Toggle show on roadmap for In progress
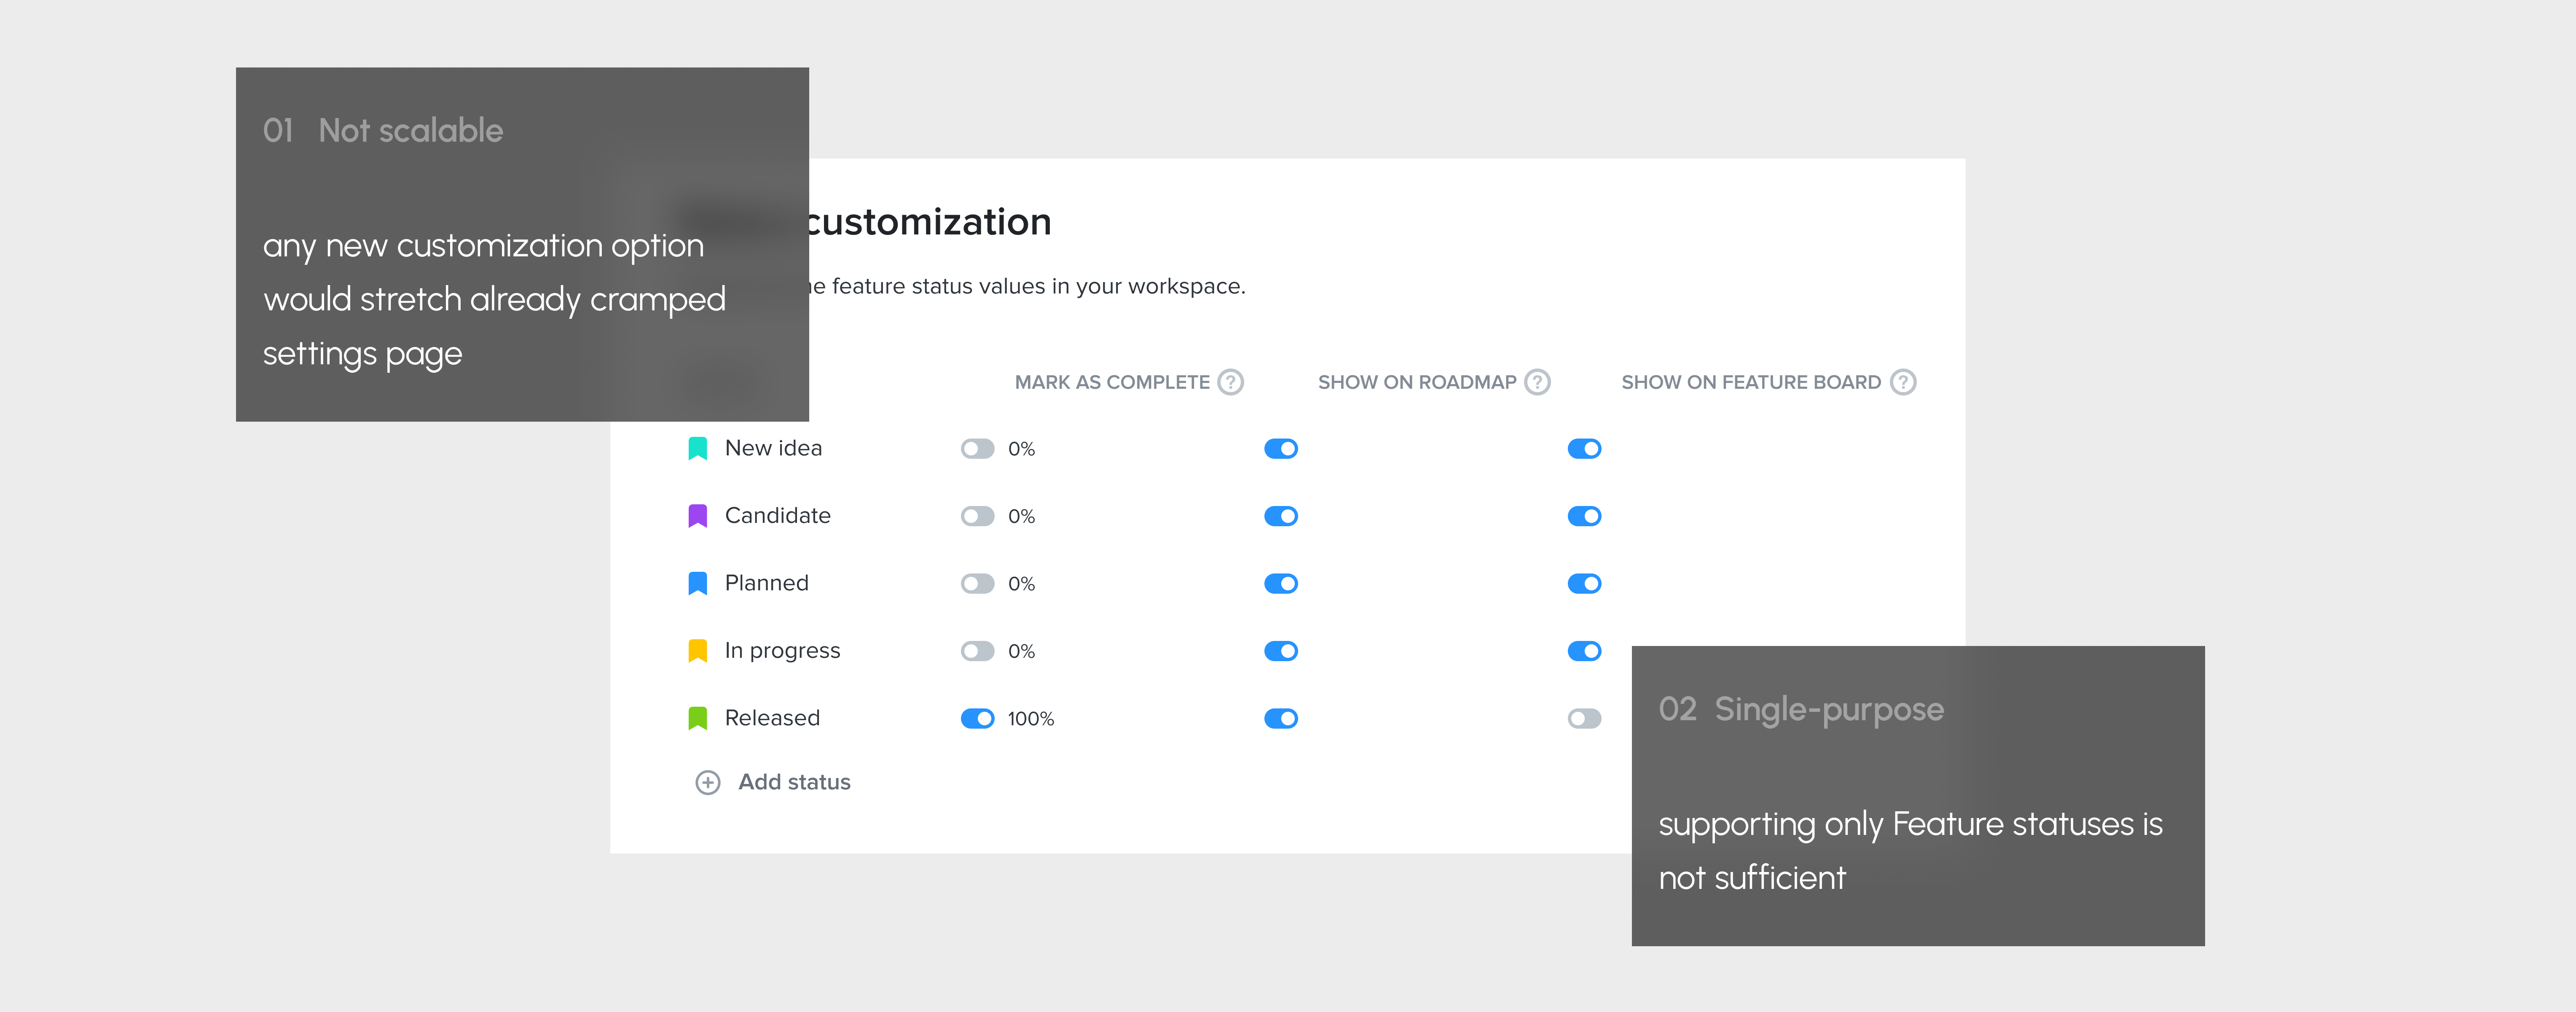This screenshot has width=2576, height=1012. [1281, 651]
